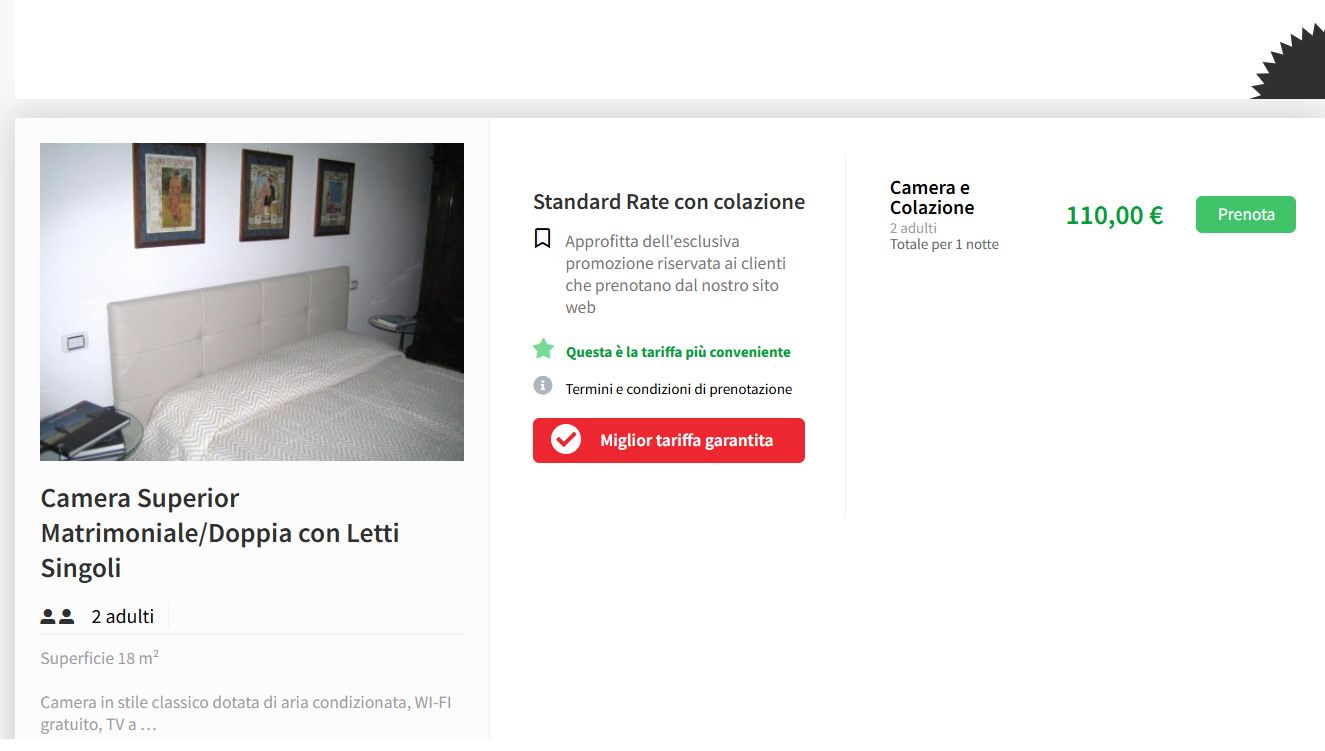
Task: Click the Superficie 18 m² detail
Action: point(100,658)
